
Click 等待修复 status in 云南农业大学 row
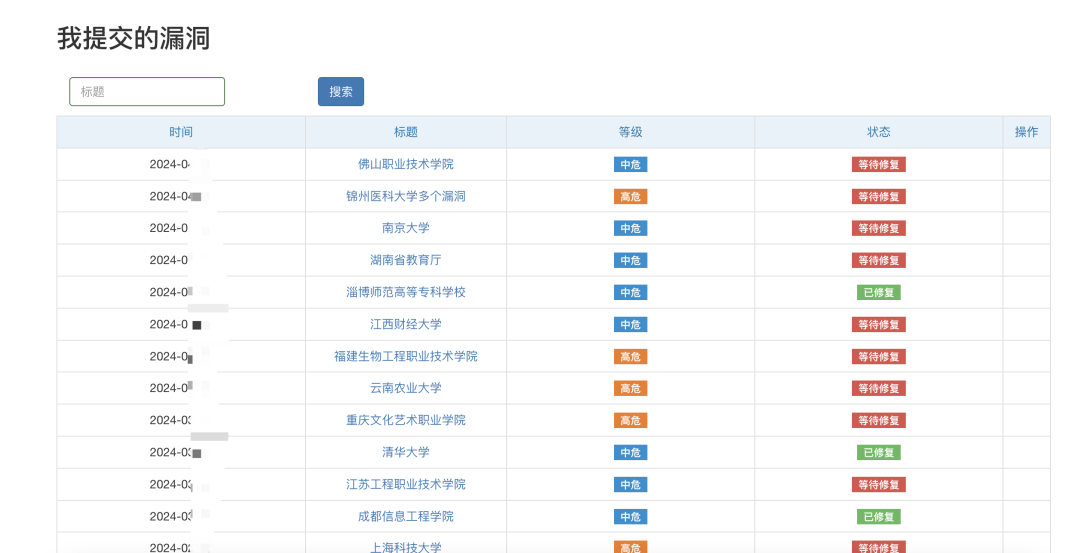(879, 388)
